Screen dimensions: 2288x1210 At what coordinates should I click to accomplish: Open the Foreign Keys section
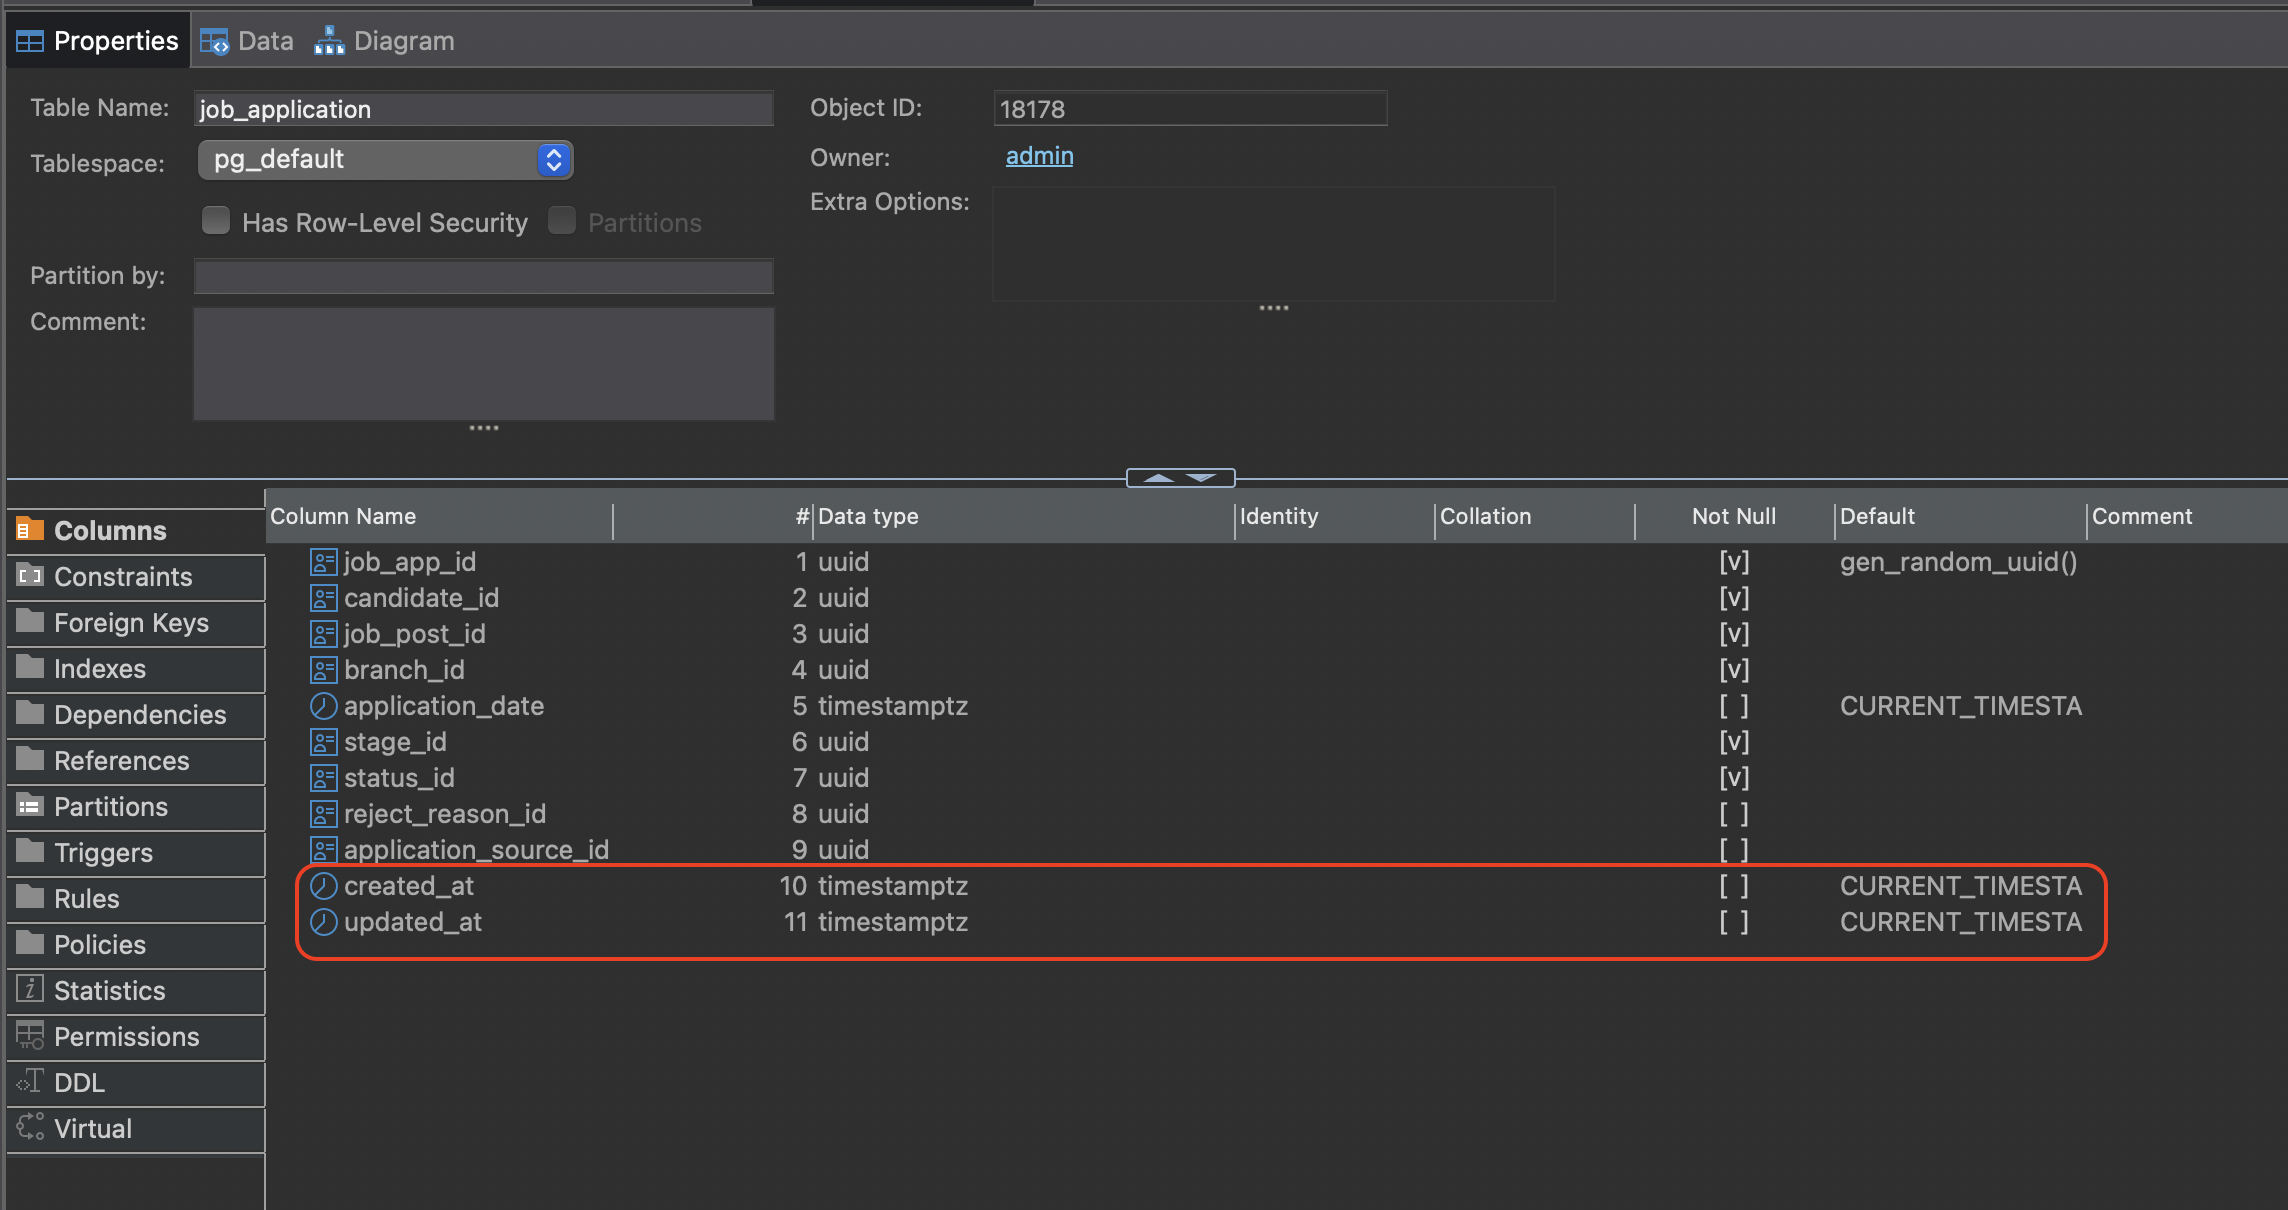(x=131, y=623)
